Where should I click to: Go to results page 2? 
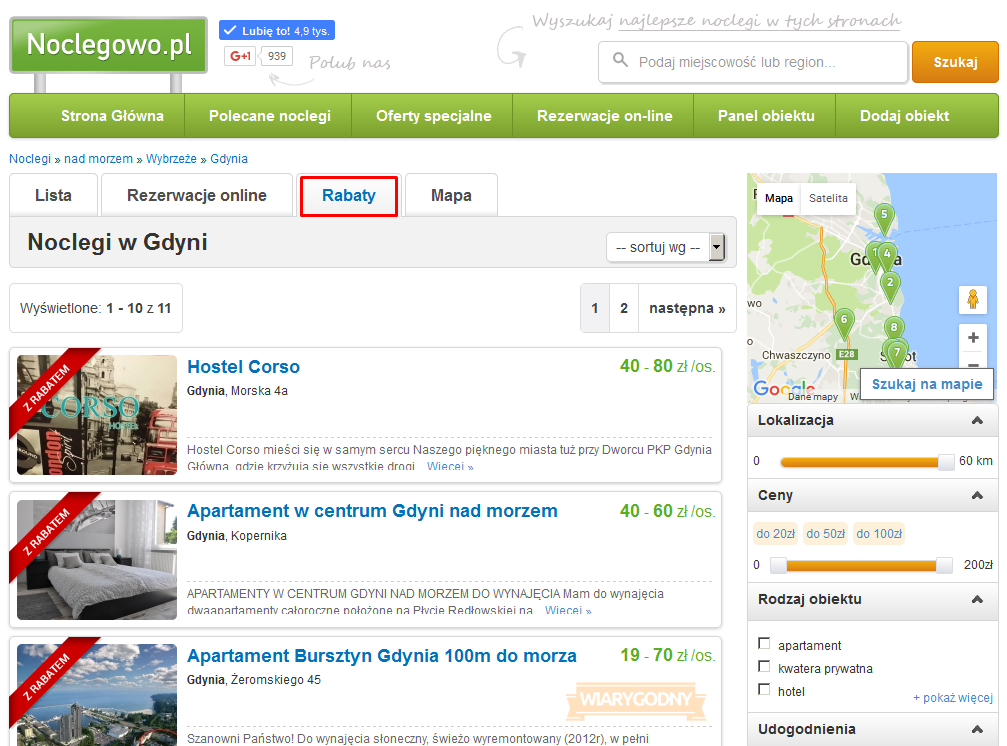624,308
